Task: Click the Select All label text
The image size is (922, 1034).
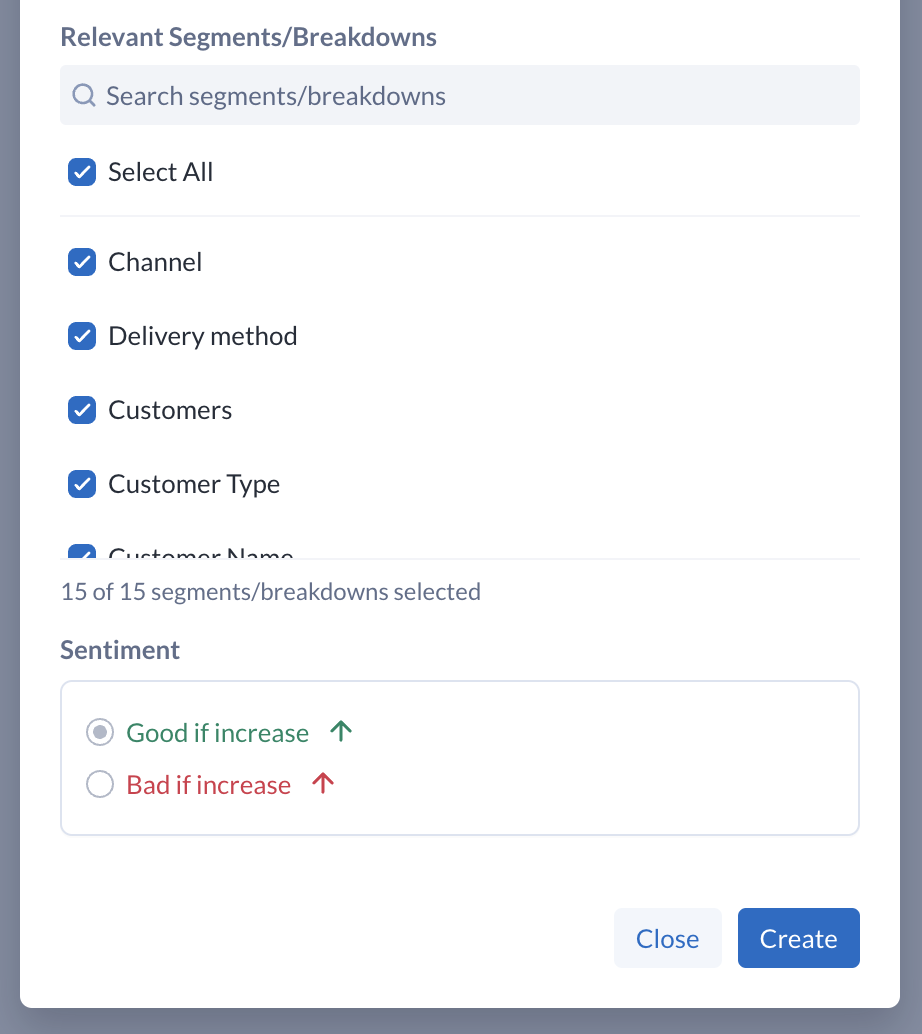Action: 161,172
